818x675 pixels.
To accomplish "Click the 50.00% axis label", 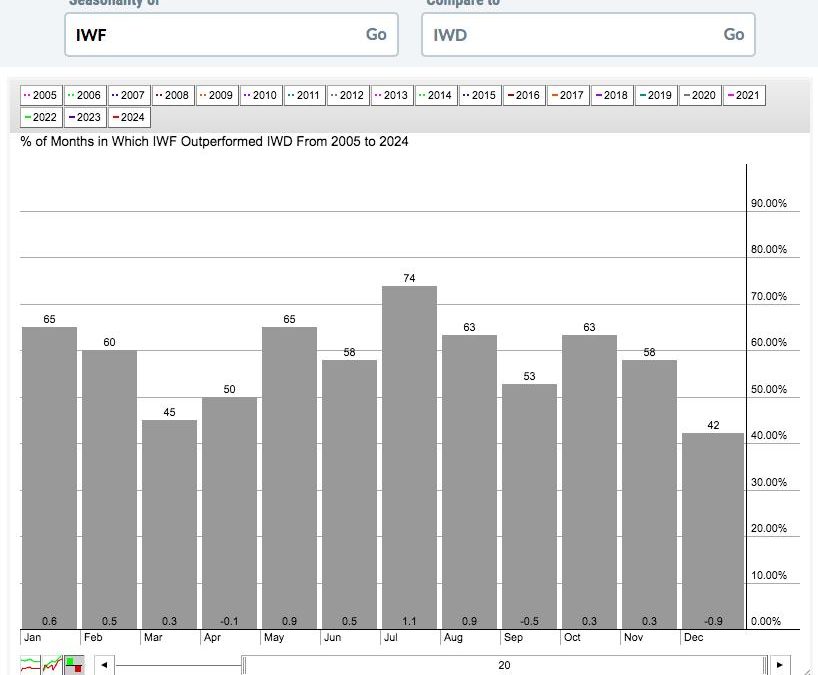I will click(x=768, y=389).
